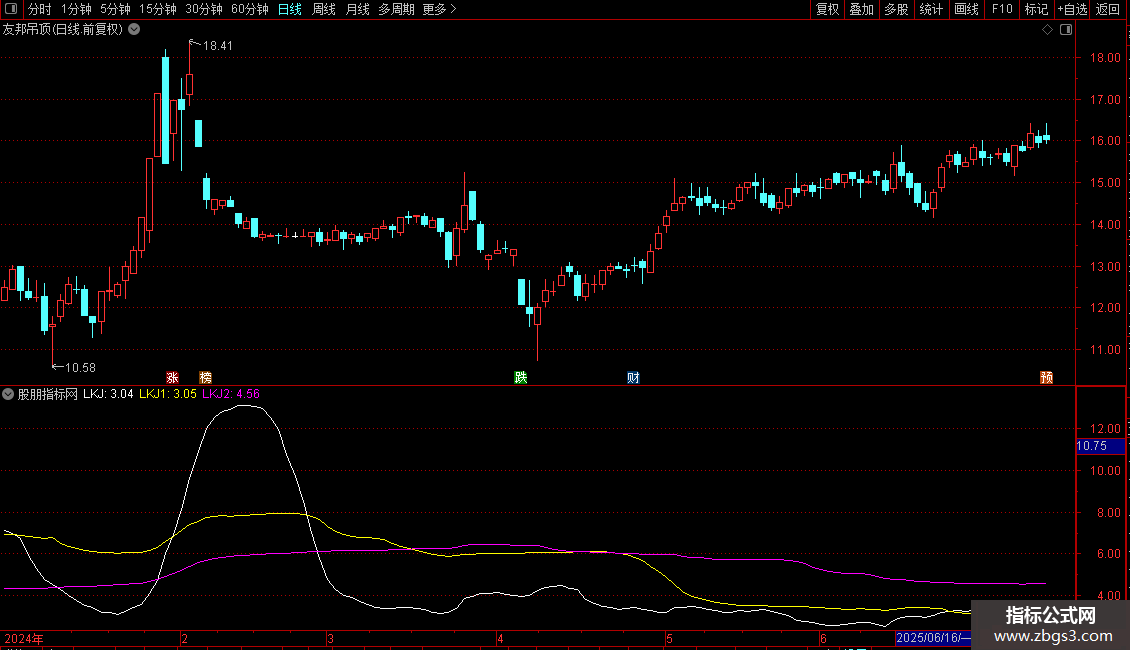Click the 10.75 value label on indicator axis
This screenshot has height=650, width=1130.
pyautogui.click(x=1091, y=446)
